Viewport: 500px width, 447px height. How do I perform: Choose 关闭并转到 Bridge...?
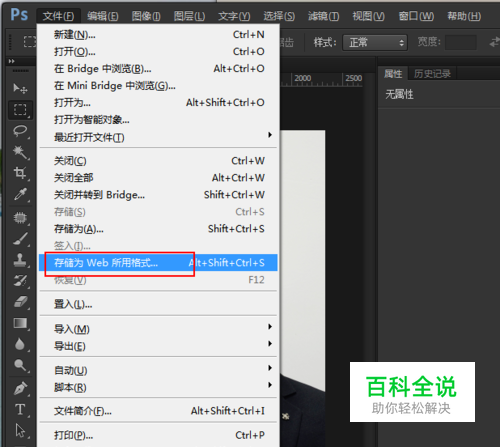[158, 195]
